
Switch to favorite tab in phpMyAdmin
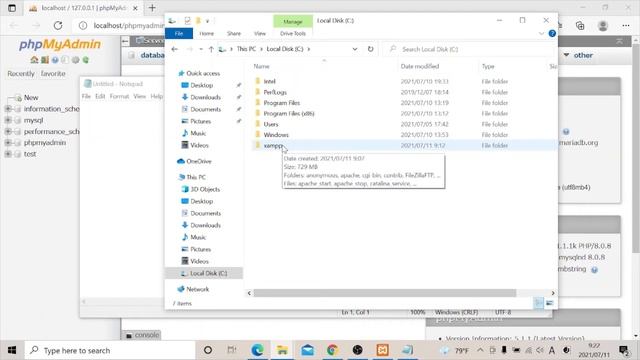pyautogui.click(x=53, y=73)
